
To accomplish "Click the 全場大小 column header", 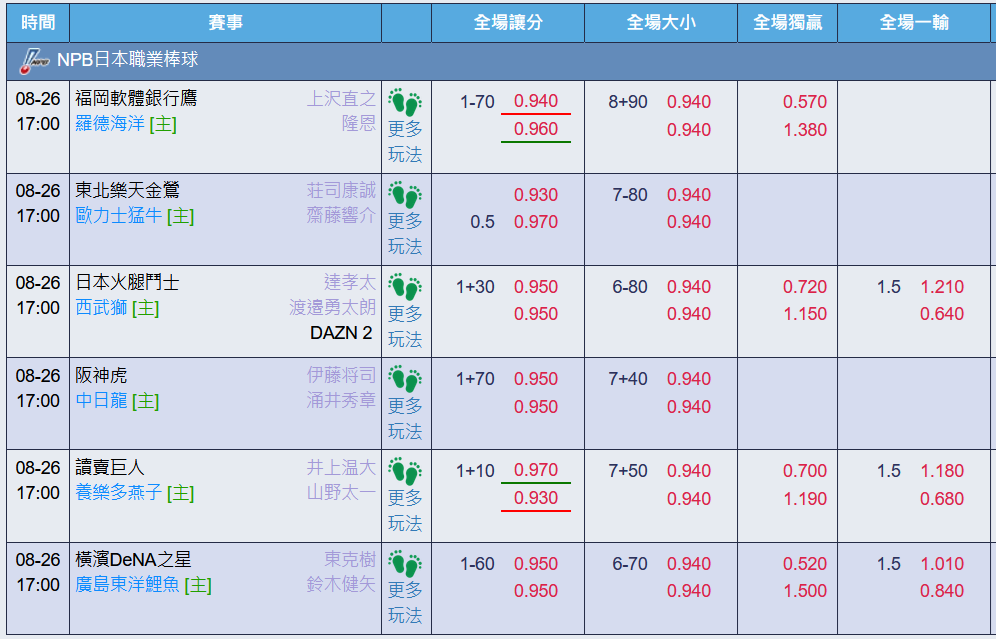I will click(x=661, y=23).
